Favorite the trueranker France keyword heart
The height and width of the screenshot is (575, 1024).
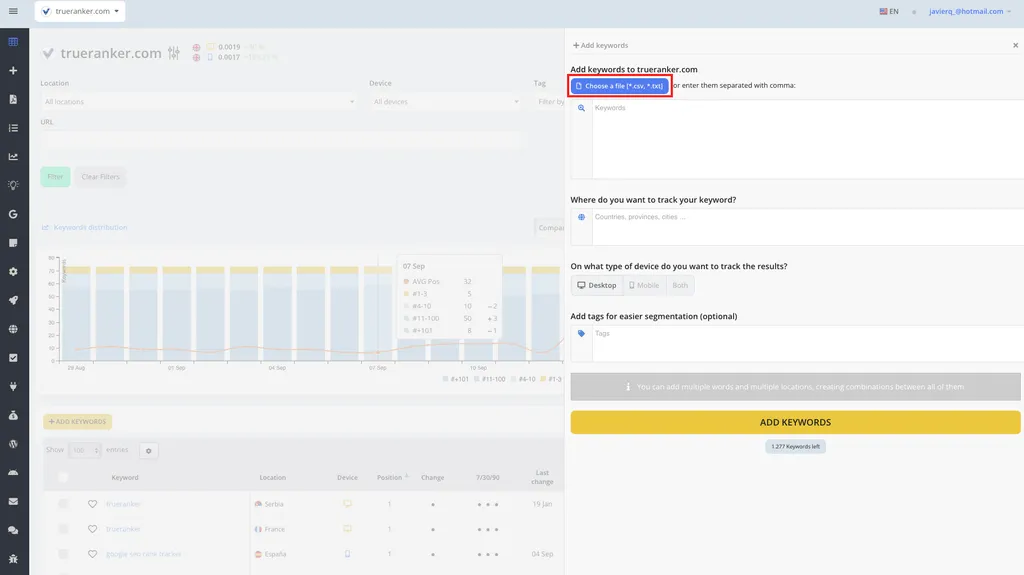(x=92, y=529)
